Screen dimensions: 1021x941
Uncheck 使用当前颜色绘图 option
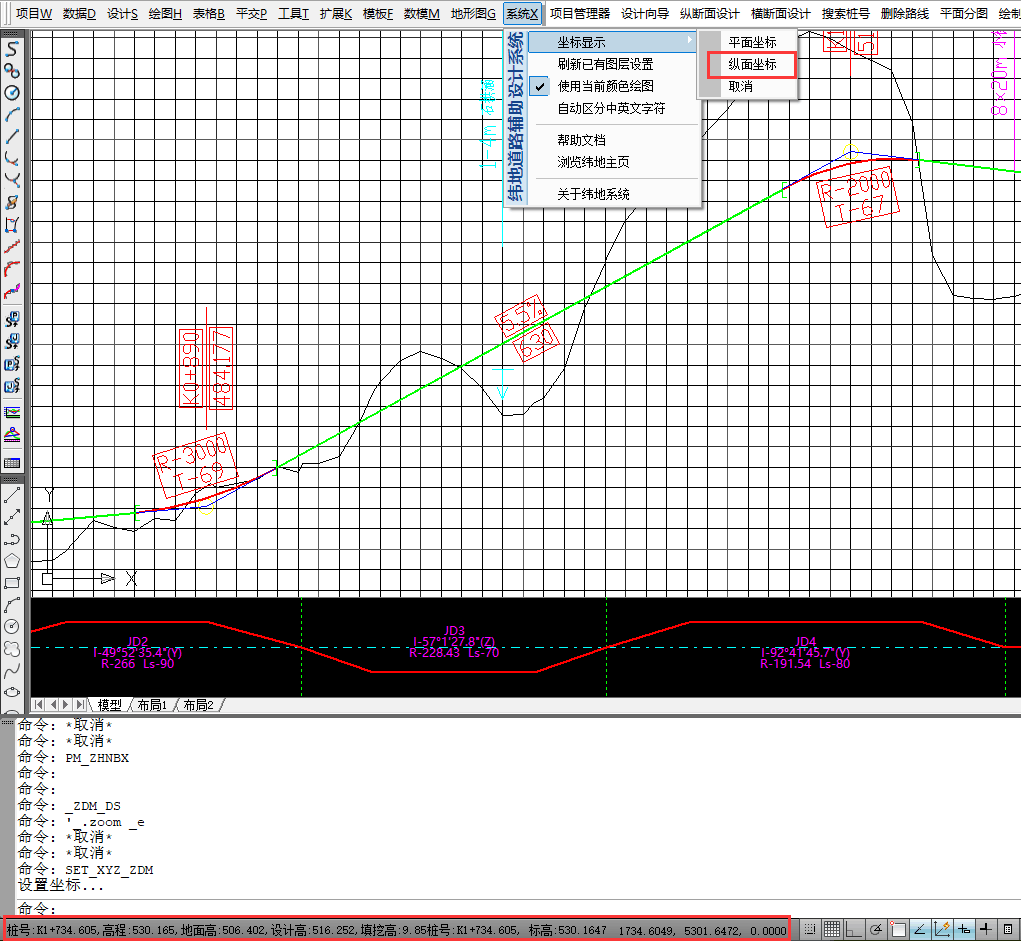[x=605, y=86]
